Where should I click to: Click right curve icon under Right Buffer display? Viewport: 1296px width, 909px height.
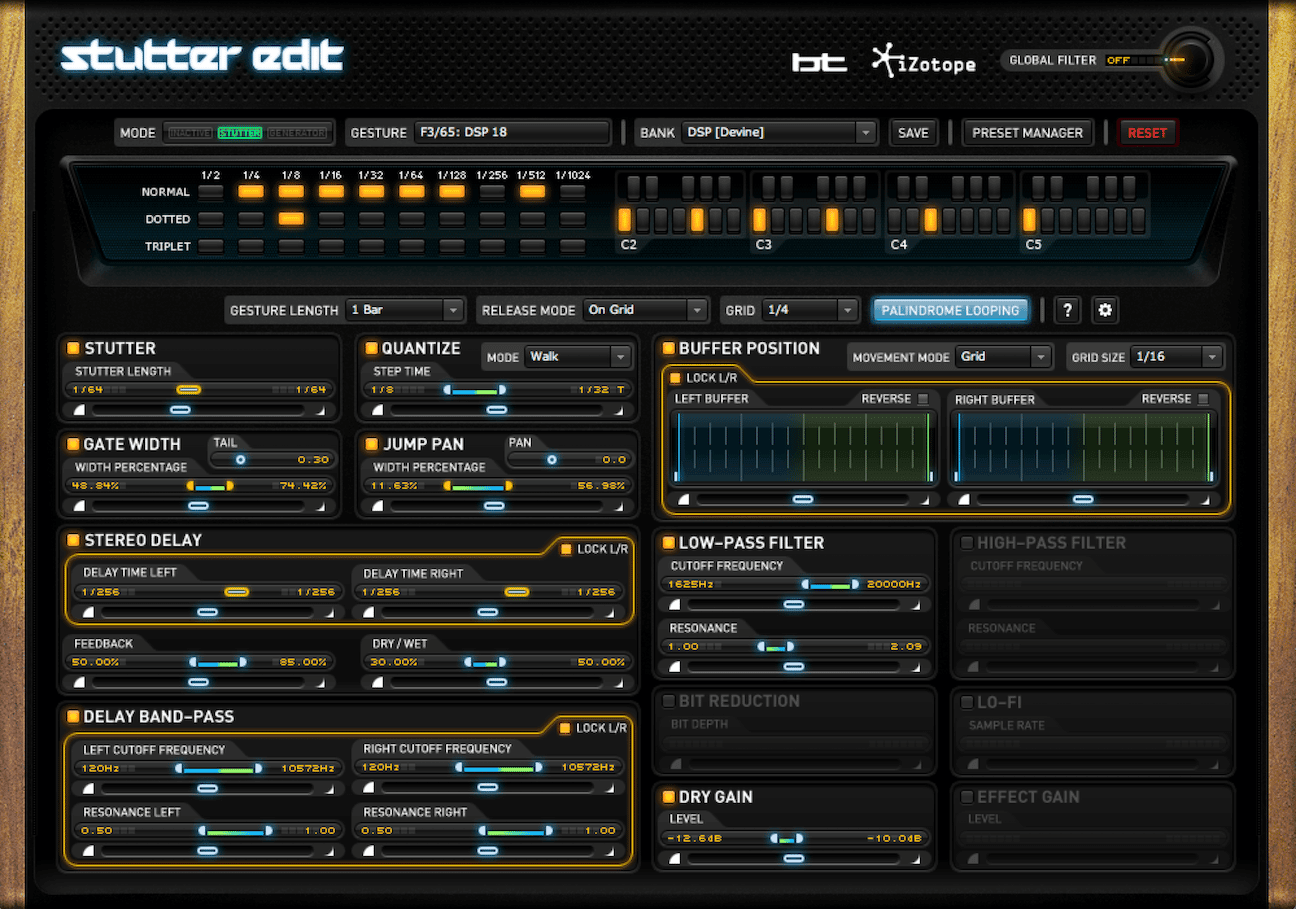pos(1204,499)
